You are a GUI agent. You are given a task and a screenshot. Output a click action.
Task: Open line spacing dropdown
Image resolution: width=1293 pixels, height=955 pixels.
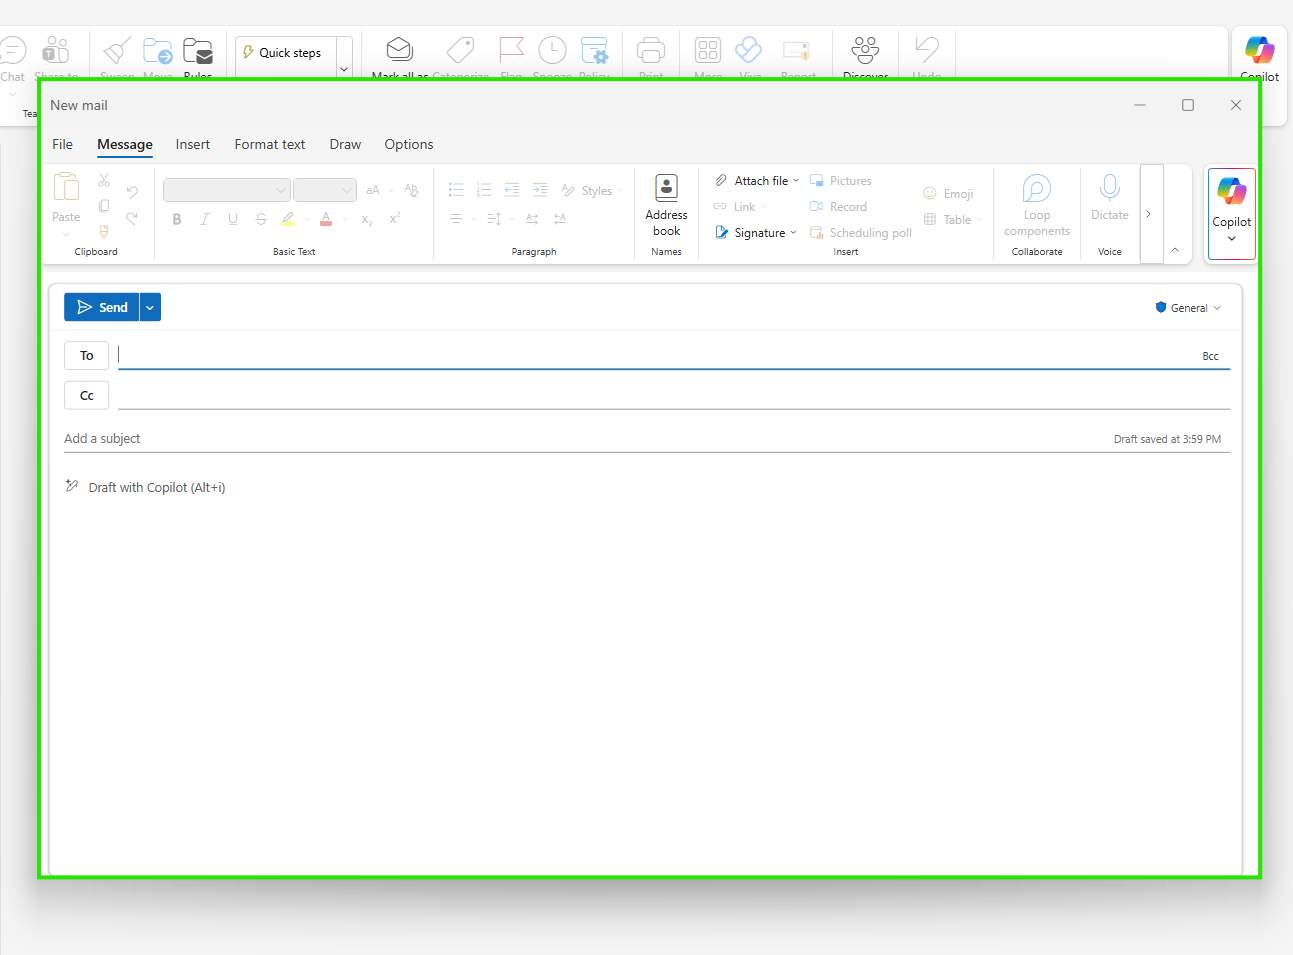(x=512, y=219)
